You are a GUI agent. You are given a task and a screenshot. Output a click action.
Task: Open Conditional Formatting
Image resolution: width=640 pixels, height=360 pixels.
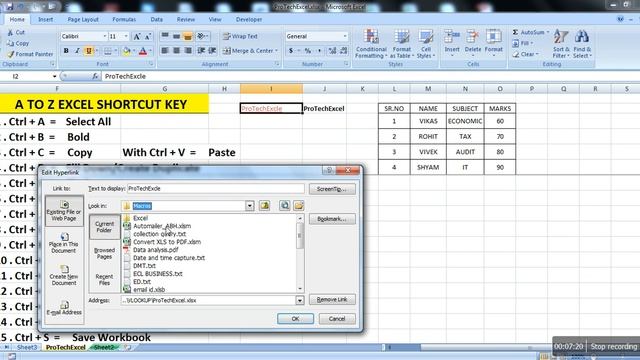(x=371, y=44)
